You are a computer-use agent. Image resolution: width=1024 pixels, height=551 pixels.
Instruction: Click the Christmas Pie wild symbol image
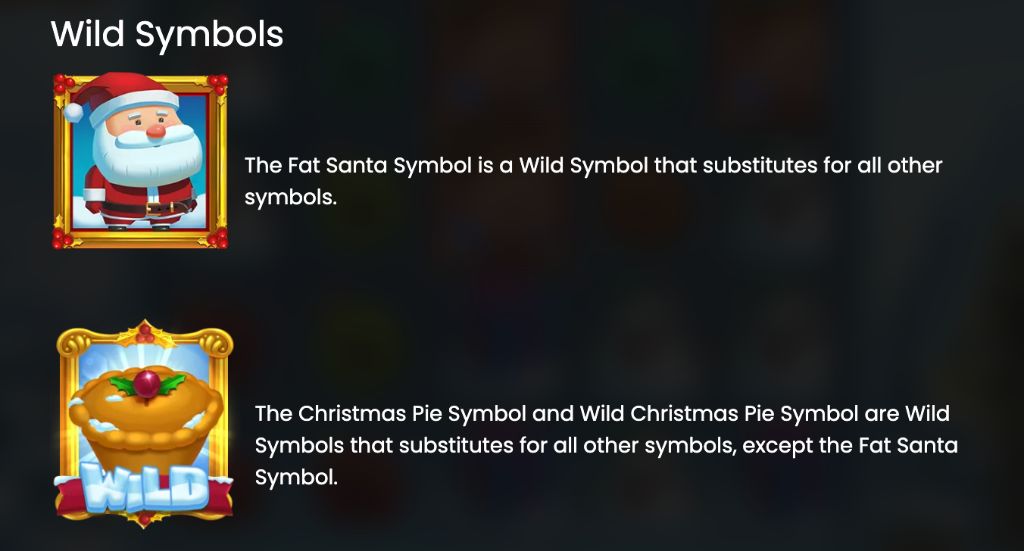tap(145, 425)
